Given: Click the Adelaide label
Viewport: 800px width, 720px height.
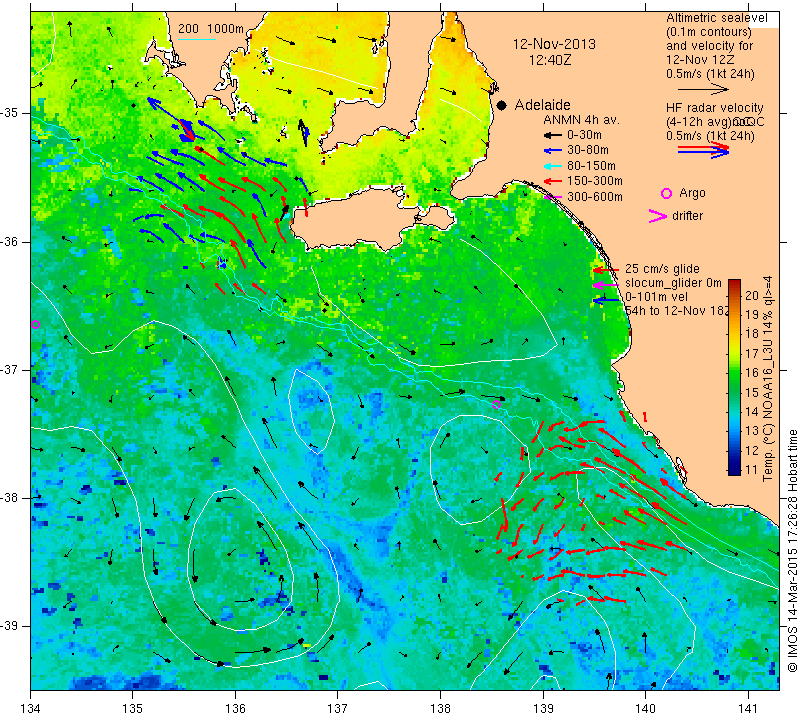Looking at the screenshot, I should coord(542,105).
